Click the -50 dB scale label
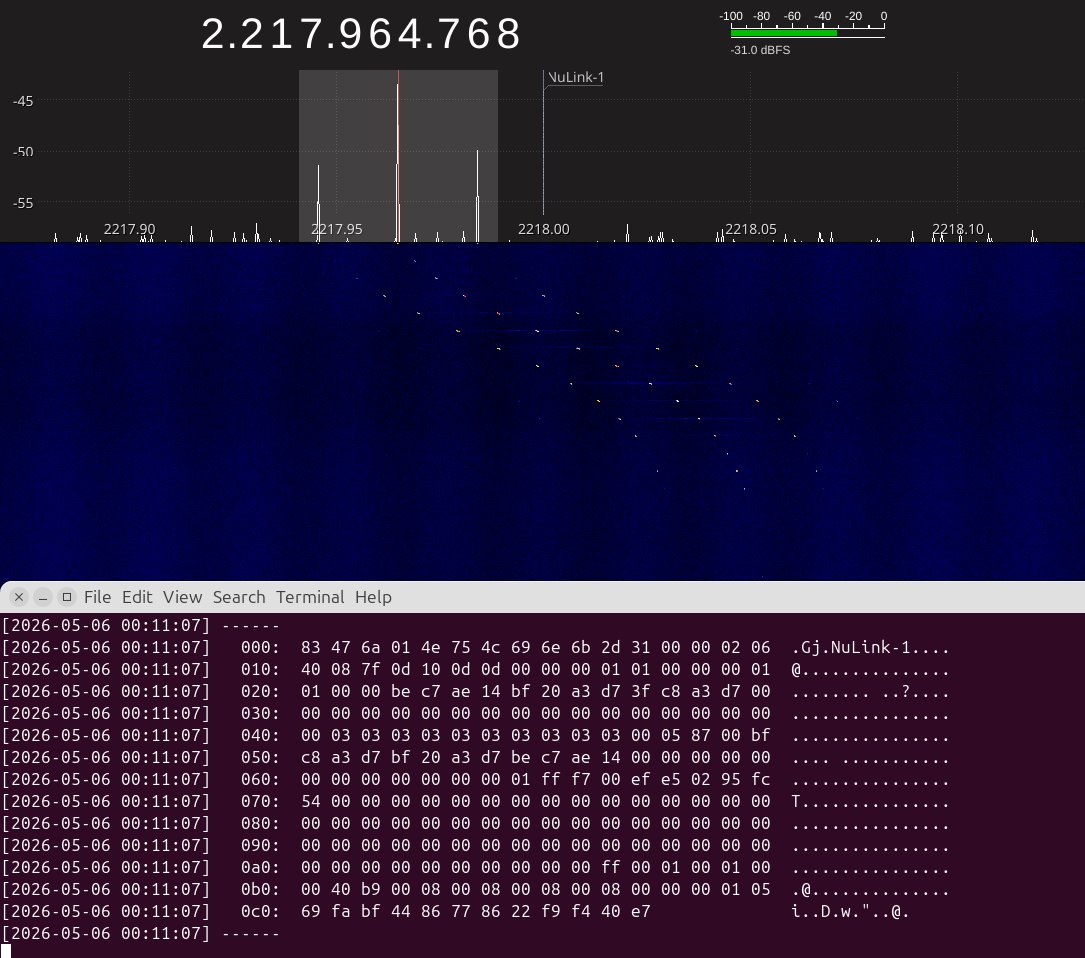 (23, 152)
